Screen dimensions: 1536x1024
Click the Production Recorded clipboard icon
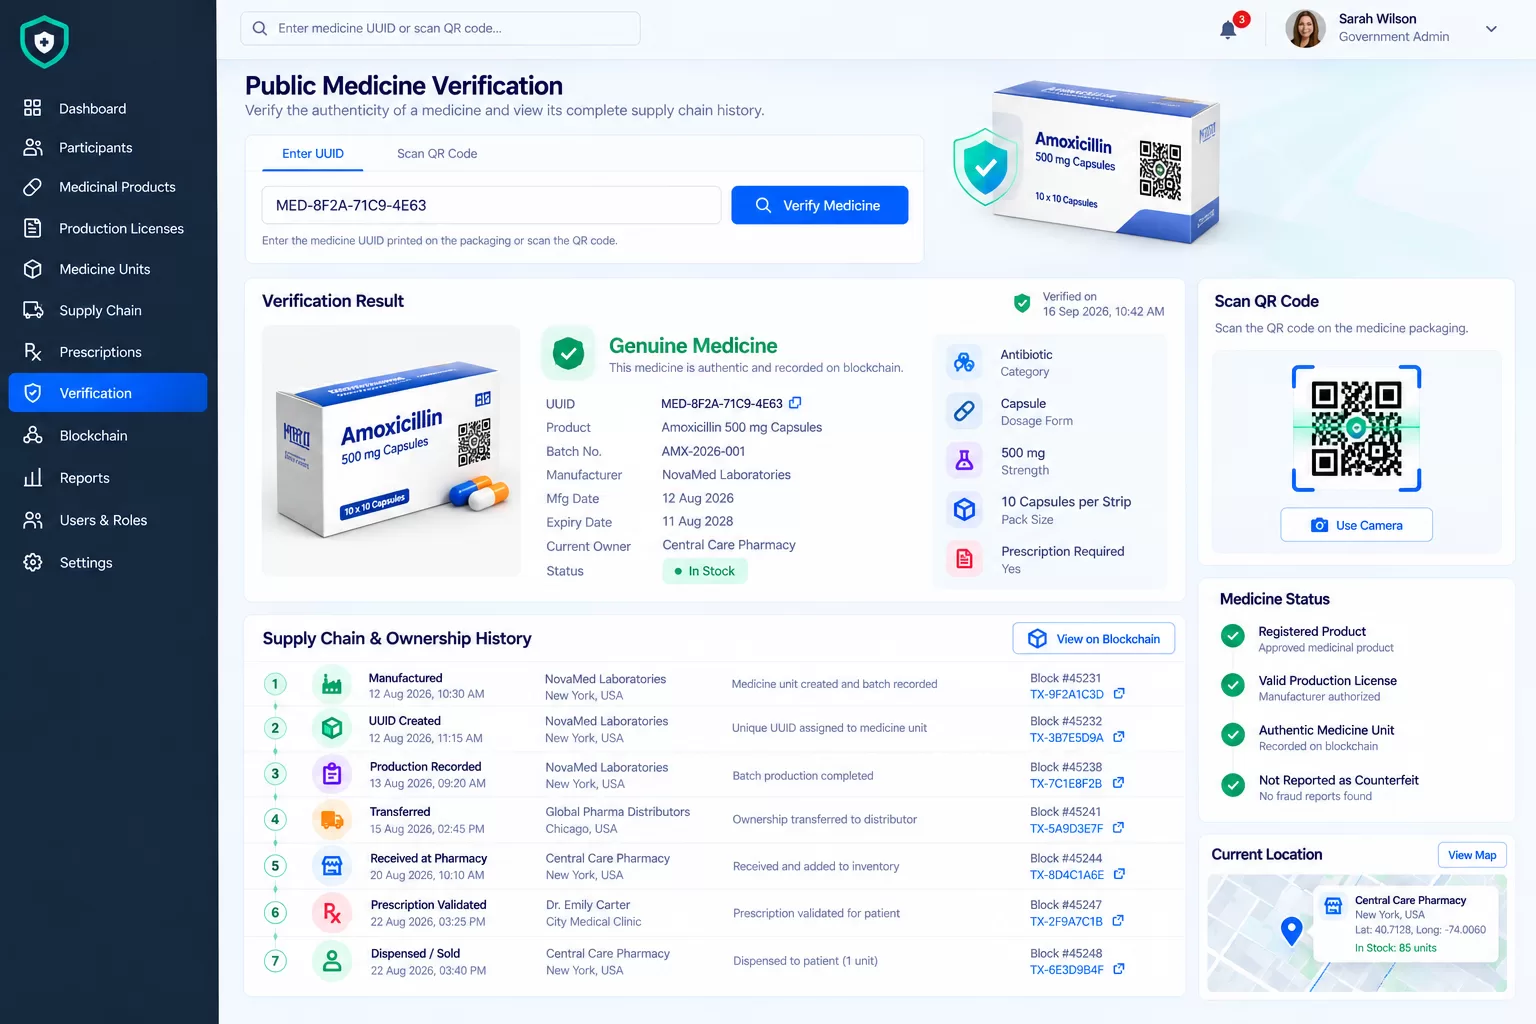tap(332, 774)
